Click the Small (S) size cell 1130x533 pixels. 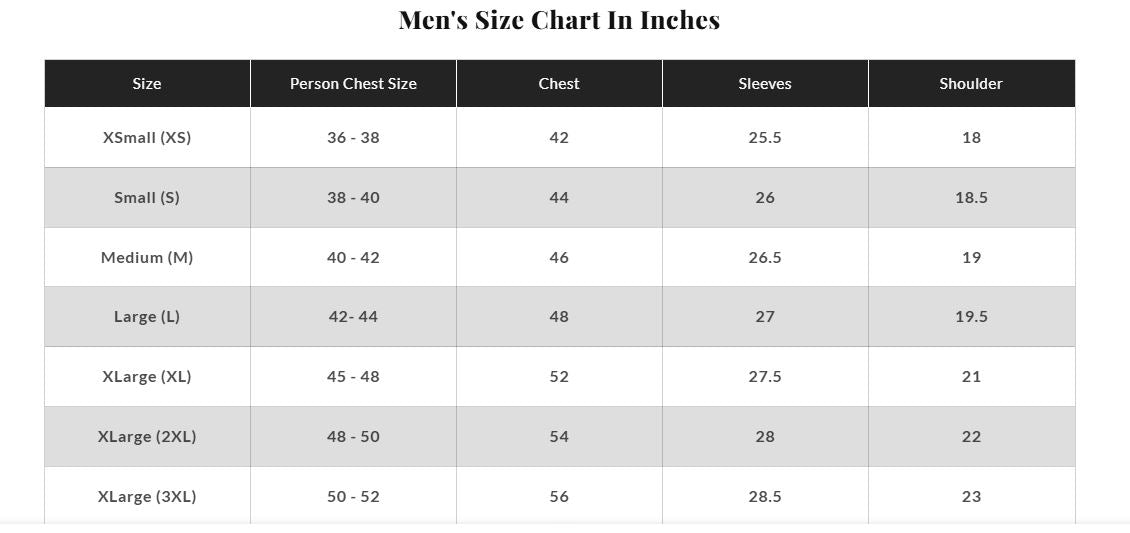click(x=147, y=198)
